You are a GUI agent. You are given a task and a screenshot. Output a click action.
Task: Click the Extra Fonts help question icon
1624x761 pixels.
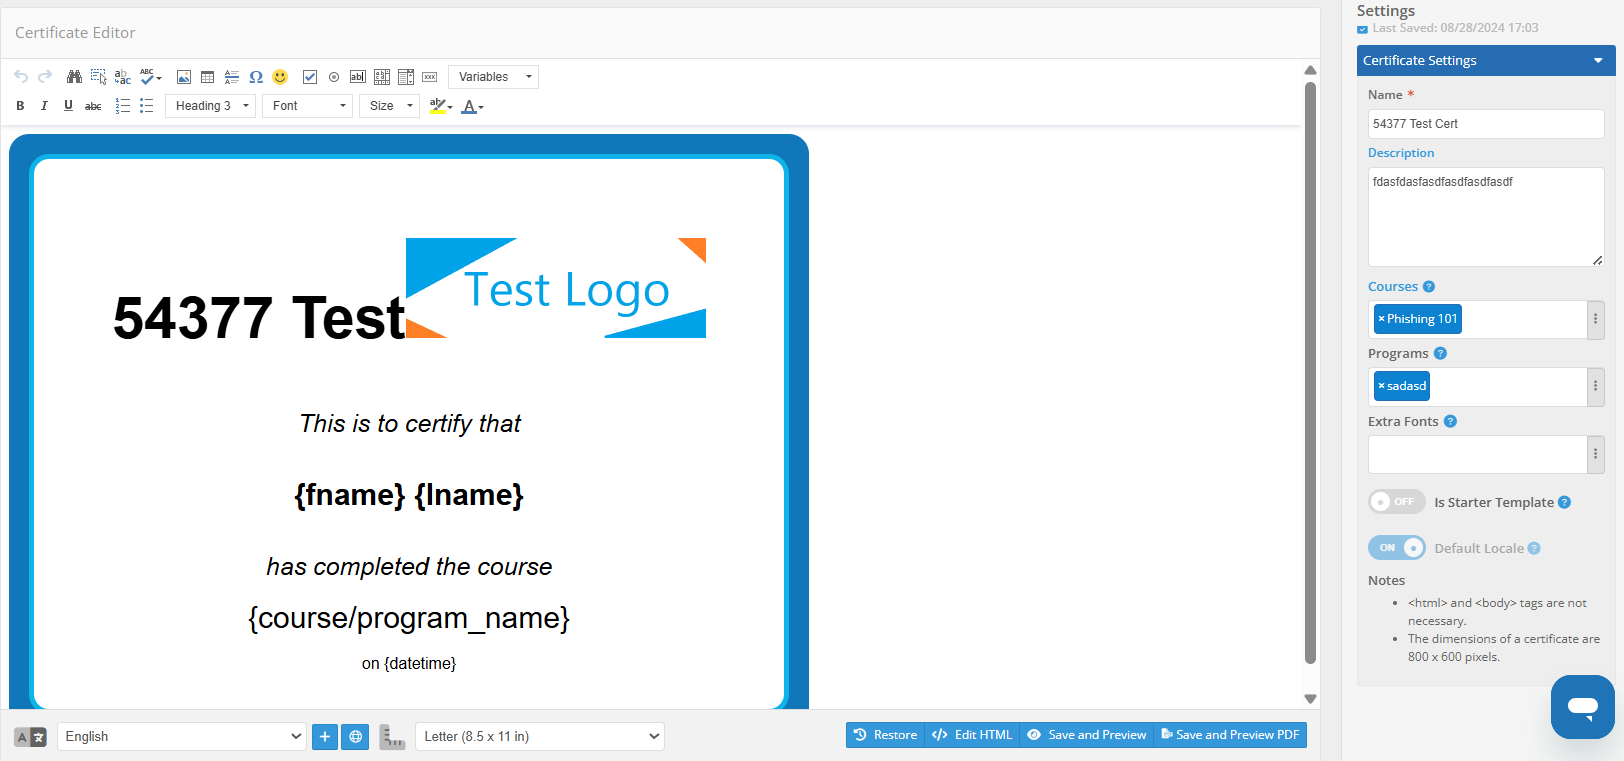[1450, 422]
